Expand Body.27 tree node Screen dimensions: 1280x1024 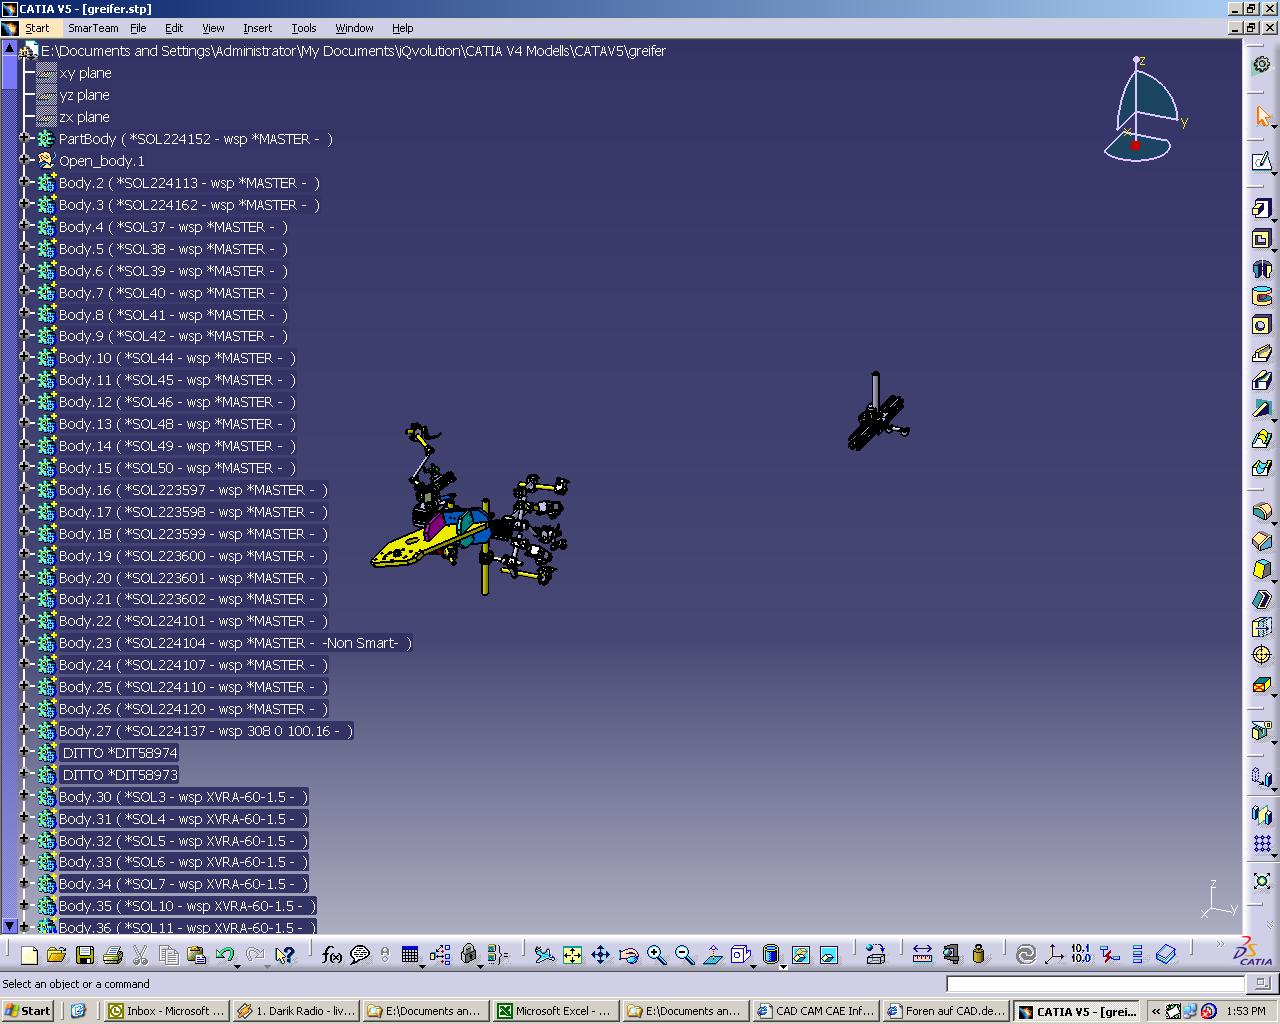(25, 730)
